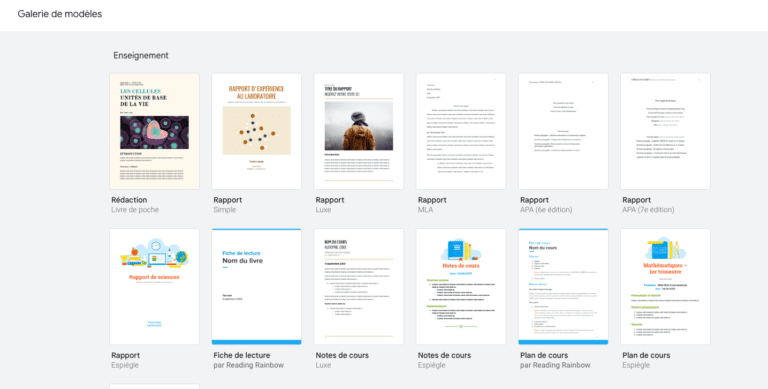Click the 'MLA' subtitle text

tap(426, 210)
